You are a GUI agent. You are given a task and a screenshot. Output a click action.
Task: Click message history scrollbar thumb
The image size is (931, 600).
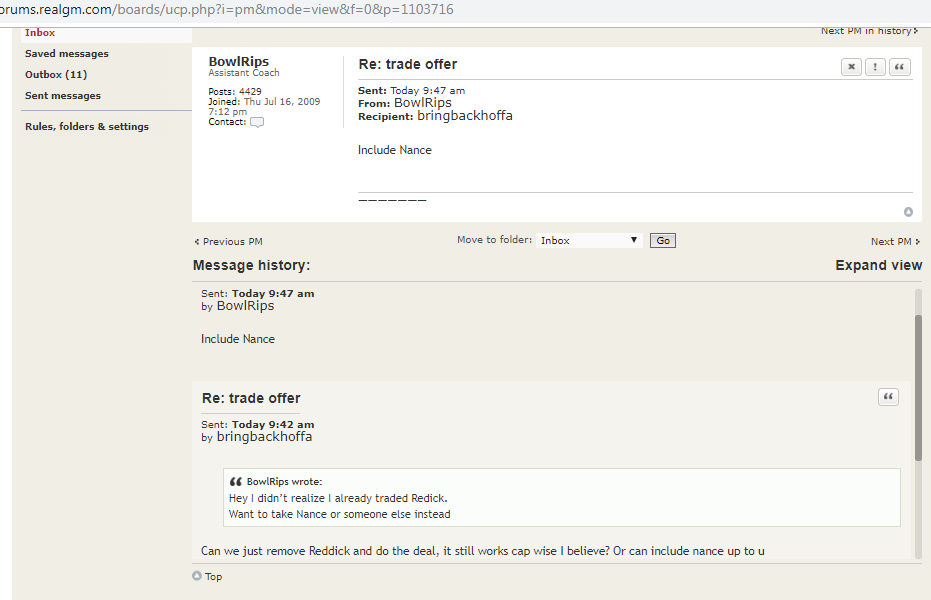tap(918, 388)
